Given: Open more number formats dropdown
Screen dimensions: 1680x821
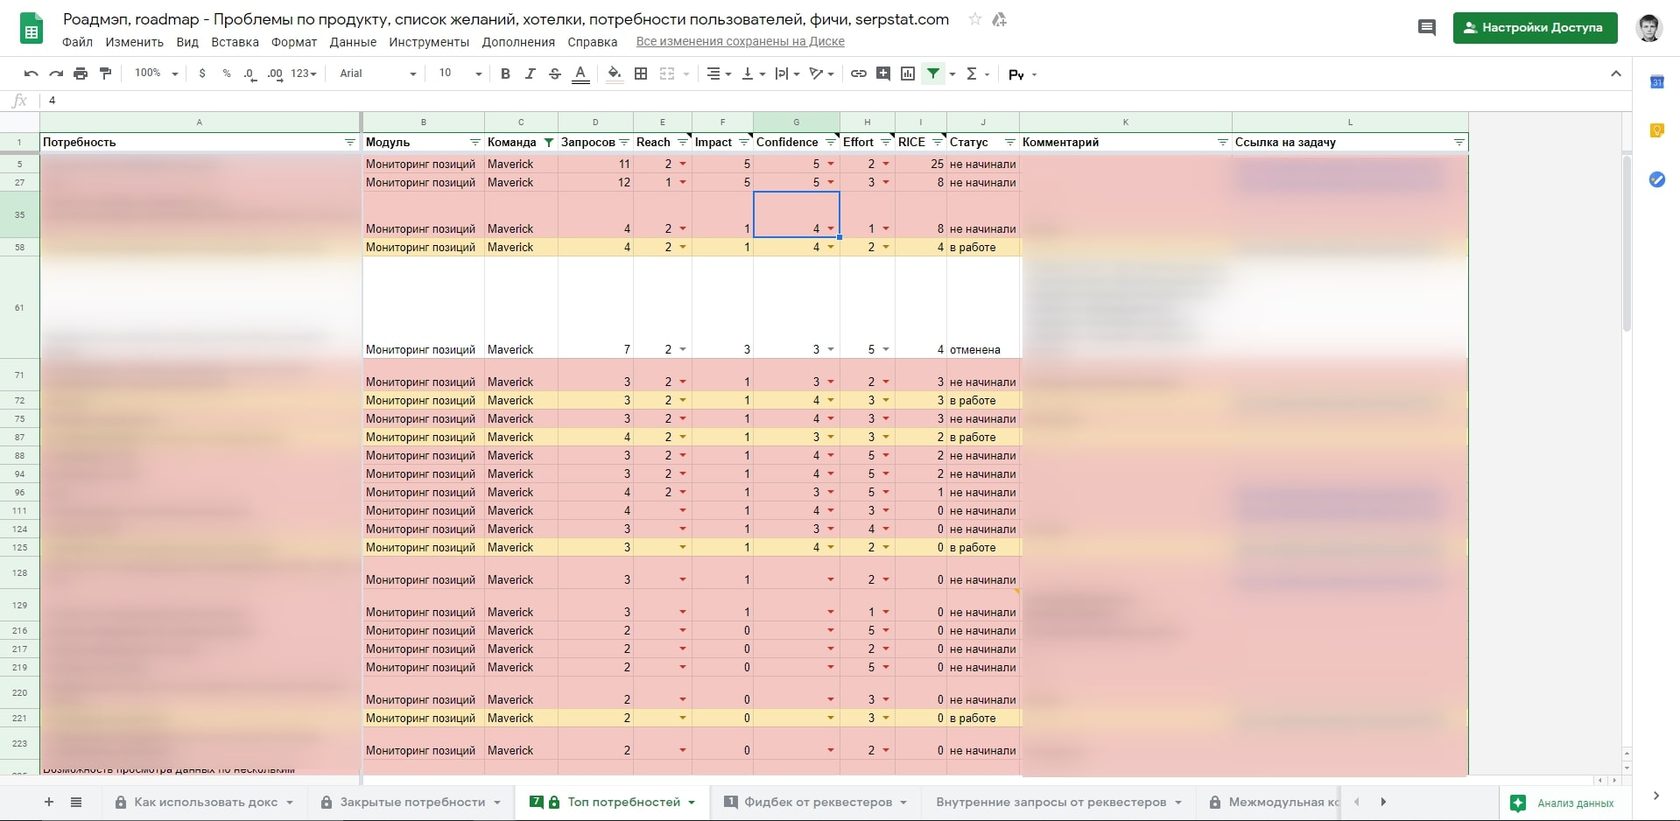Looking at the screenshot, I should [x=303, y=74].
